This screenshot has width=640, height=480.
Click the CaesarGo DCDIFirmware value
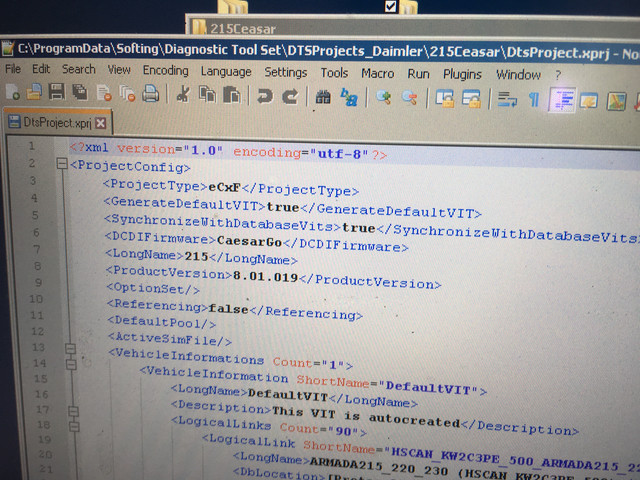(249, 241)
